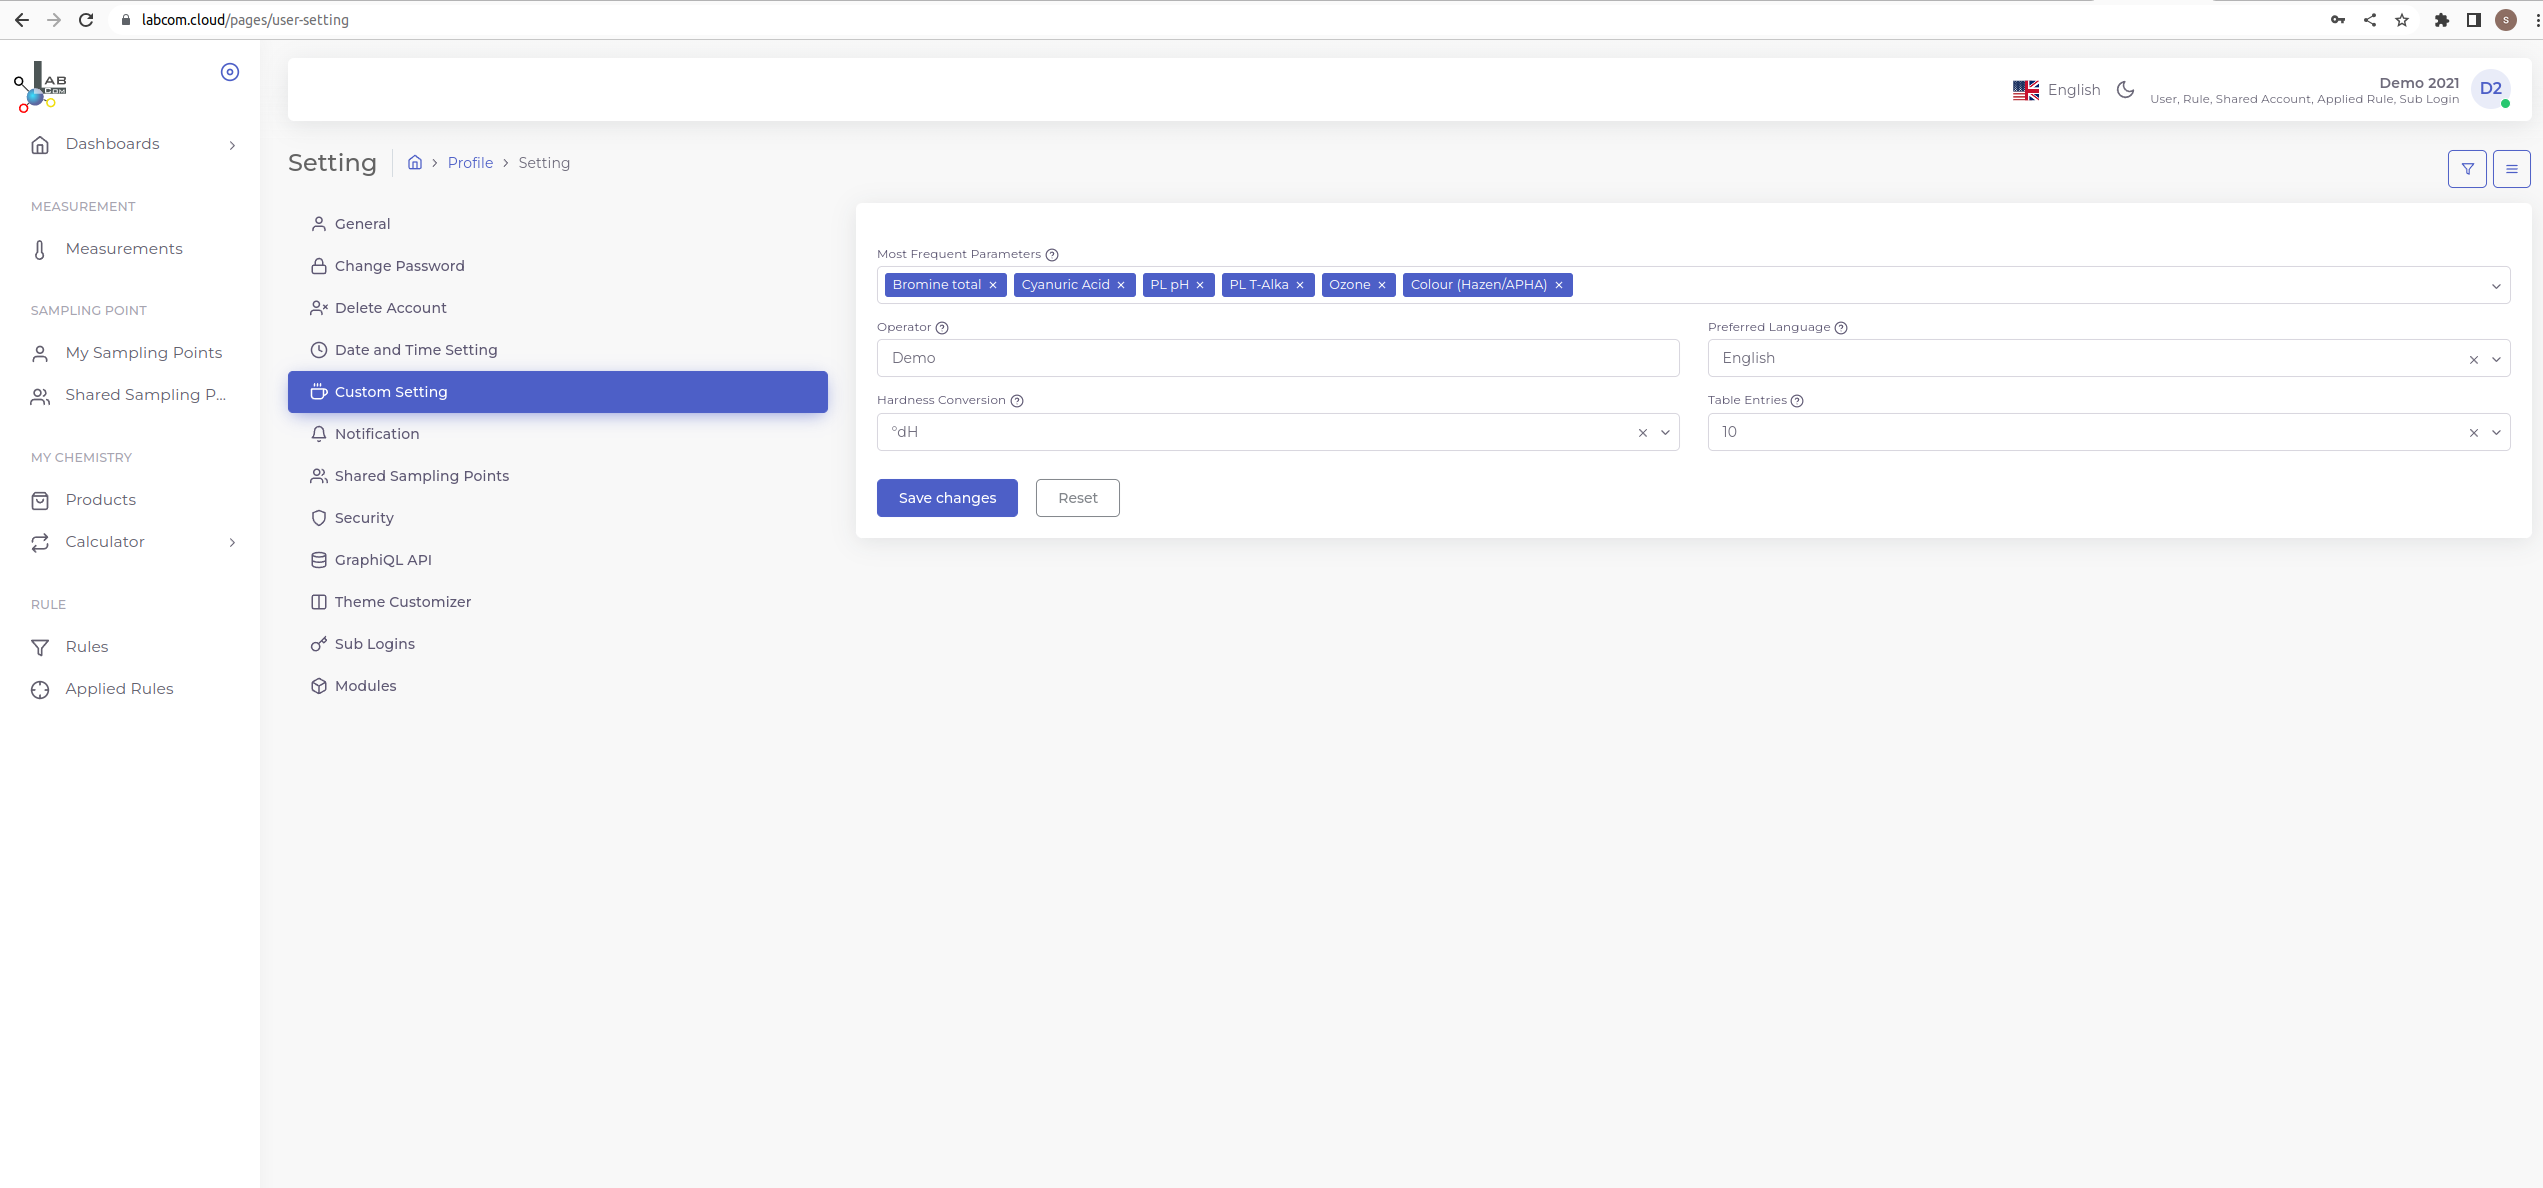Remove the PL T-Alka tag
The image size is (2543, 1188).
tap(1300, 285)
